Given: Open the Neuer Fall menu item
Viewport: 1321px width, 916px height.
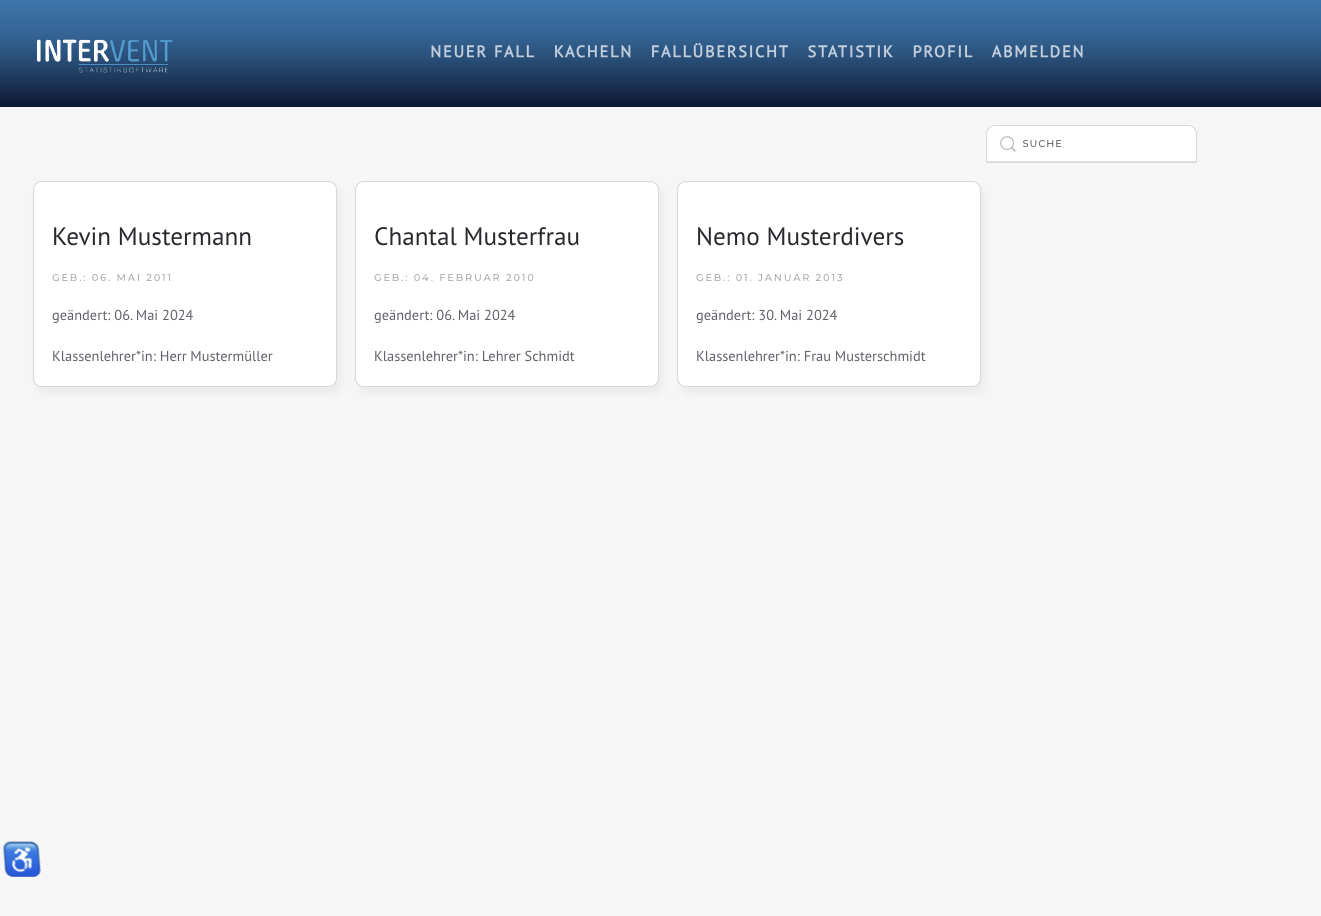Looking at the screenshot, I should tap(482, 52).
